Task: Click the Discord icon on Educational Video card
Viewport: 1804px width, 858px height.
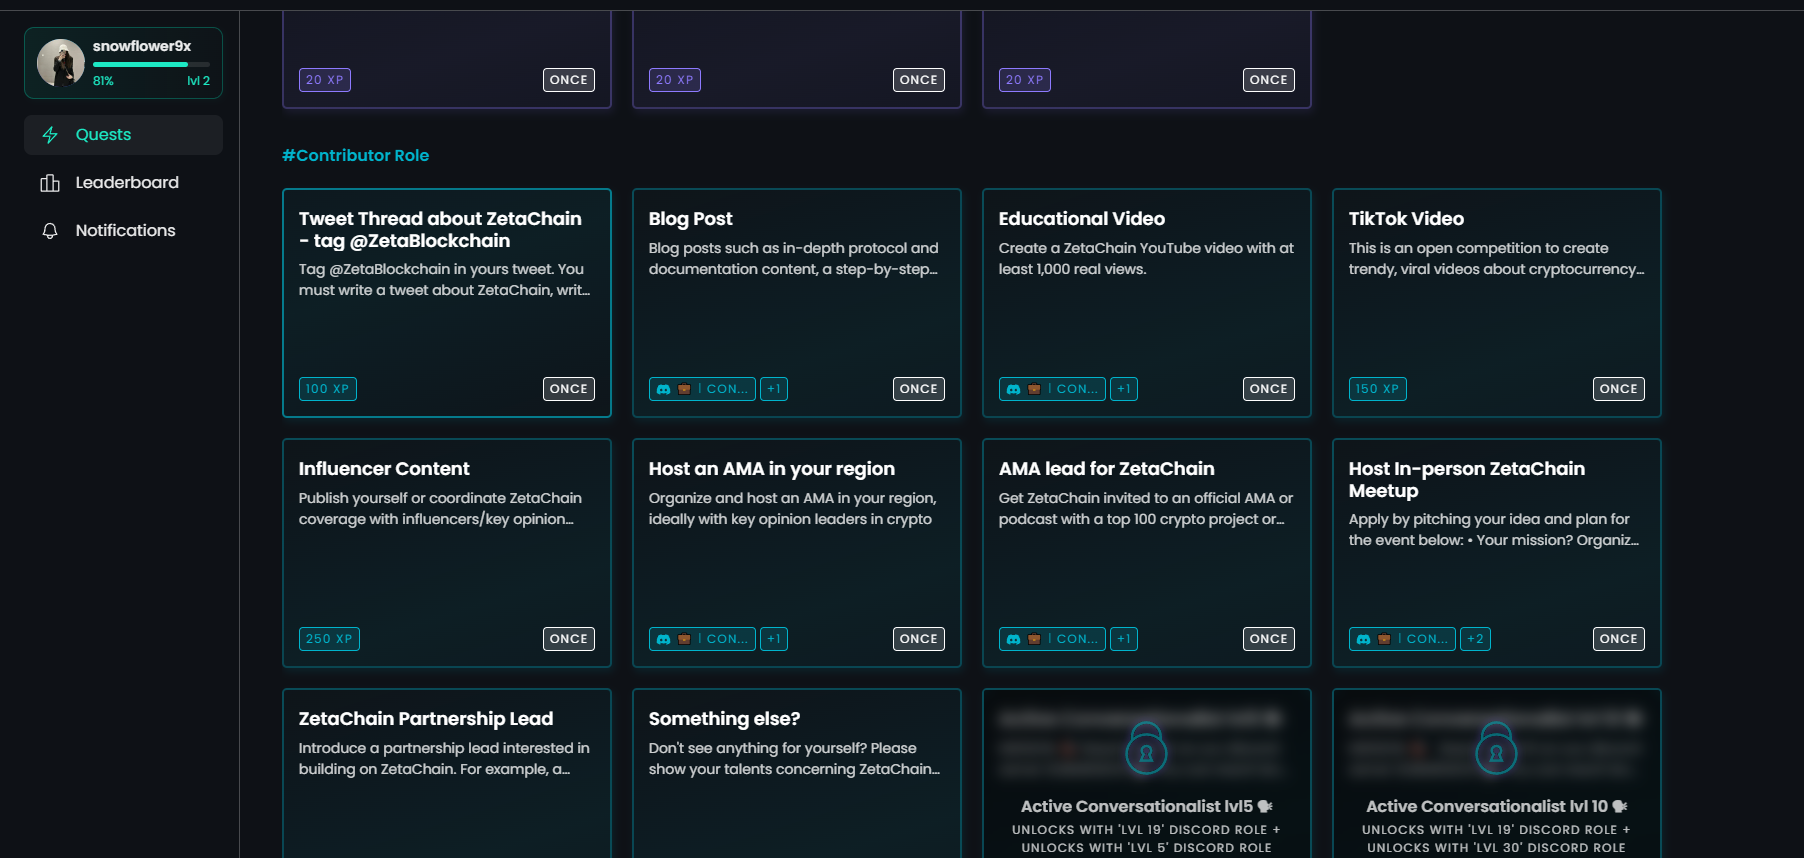Action: [1013, 389]
